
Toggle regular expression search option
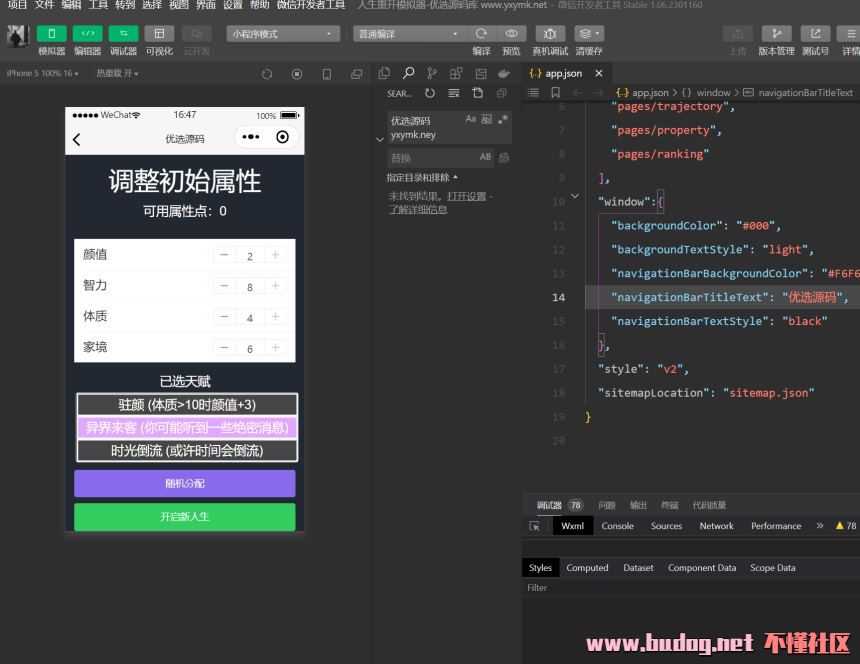pos(503,119)
